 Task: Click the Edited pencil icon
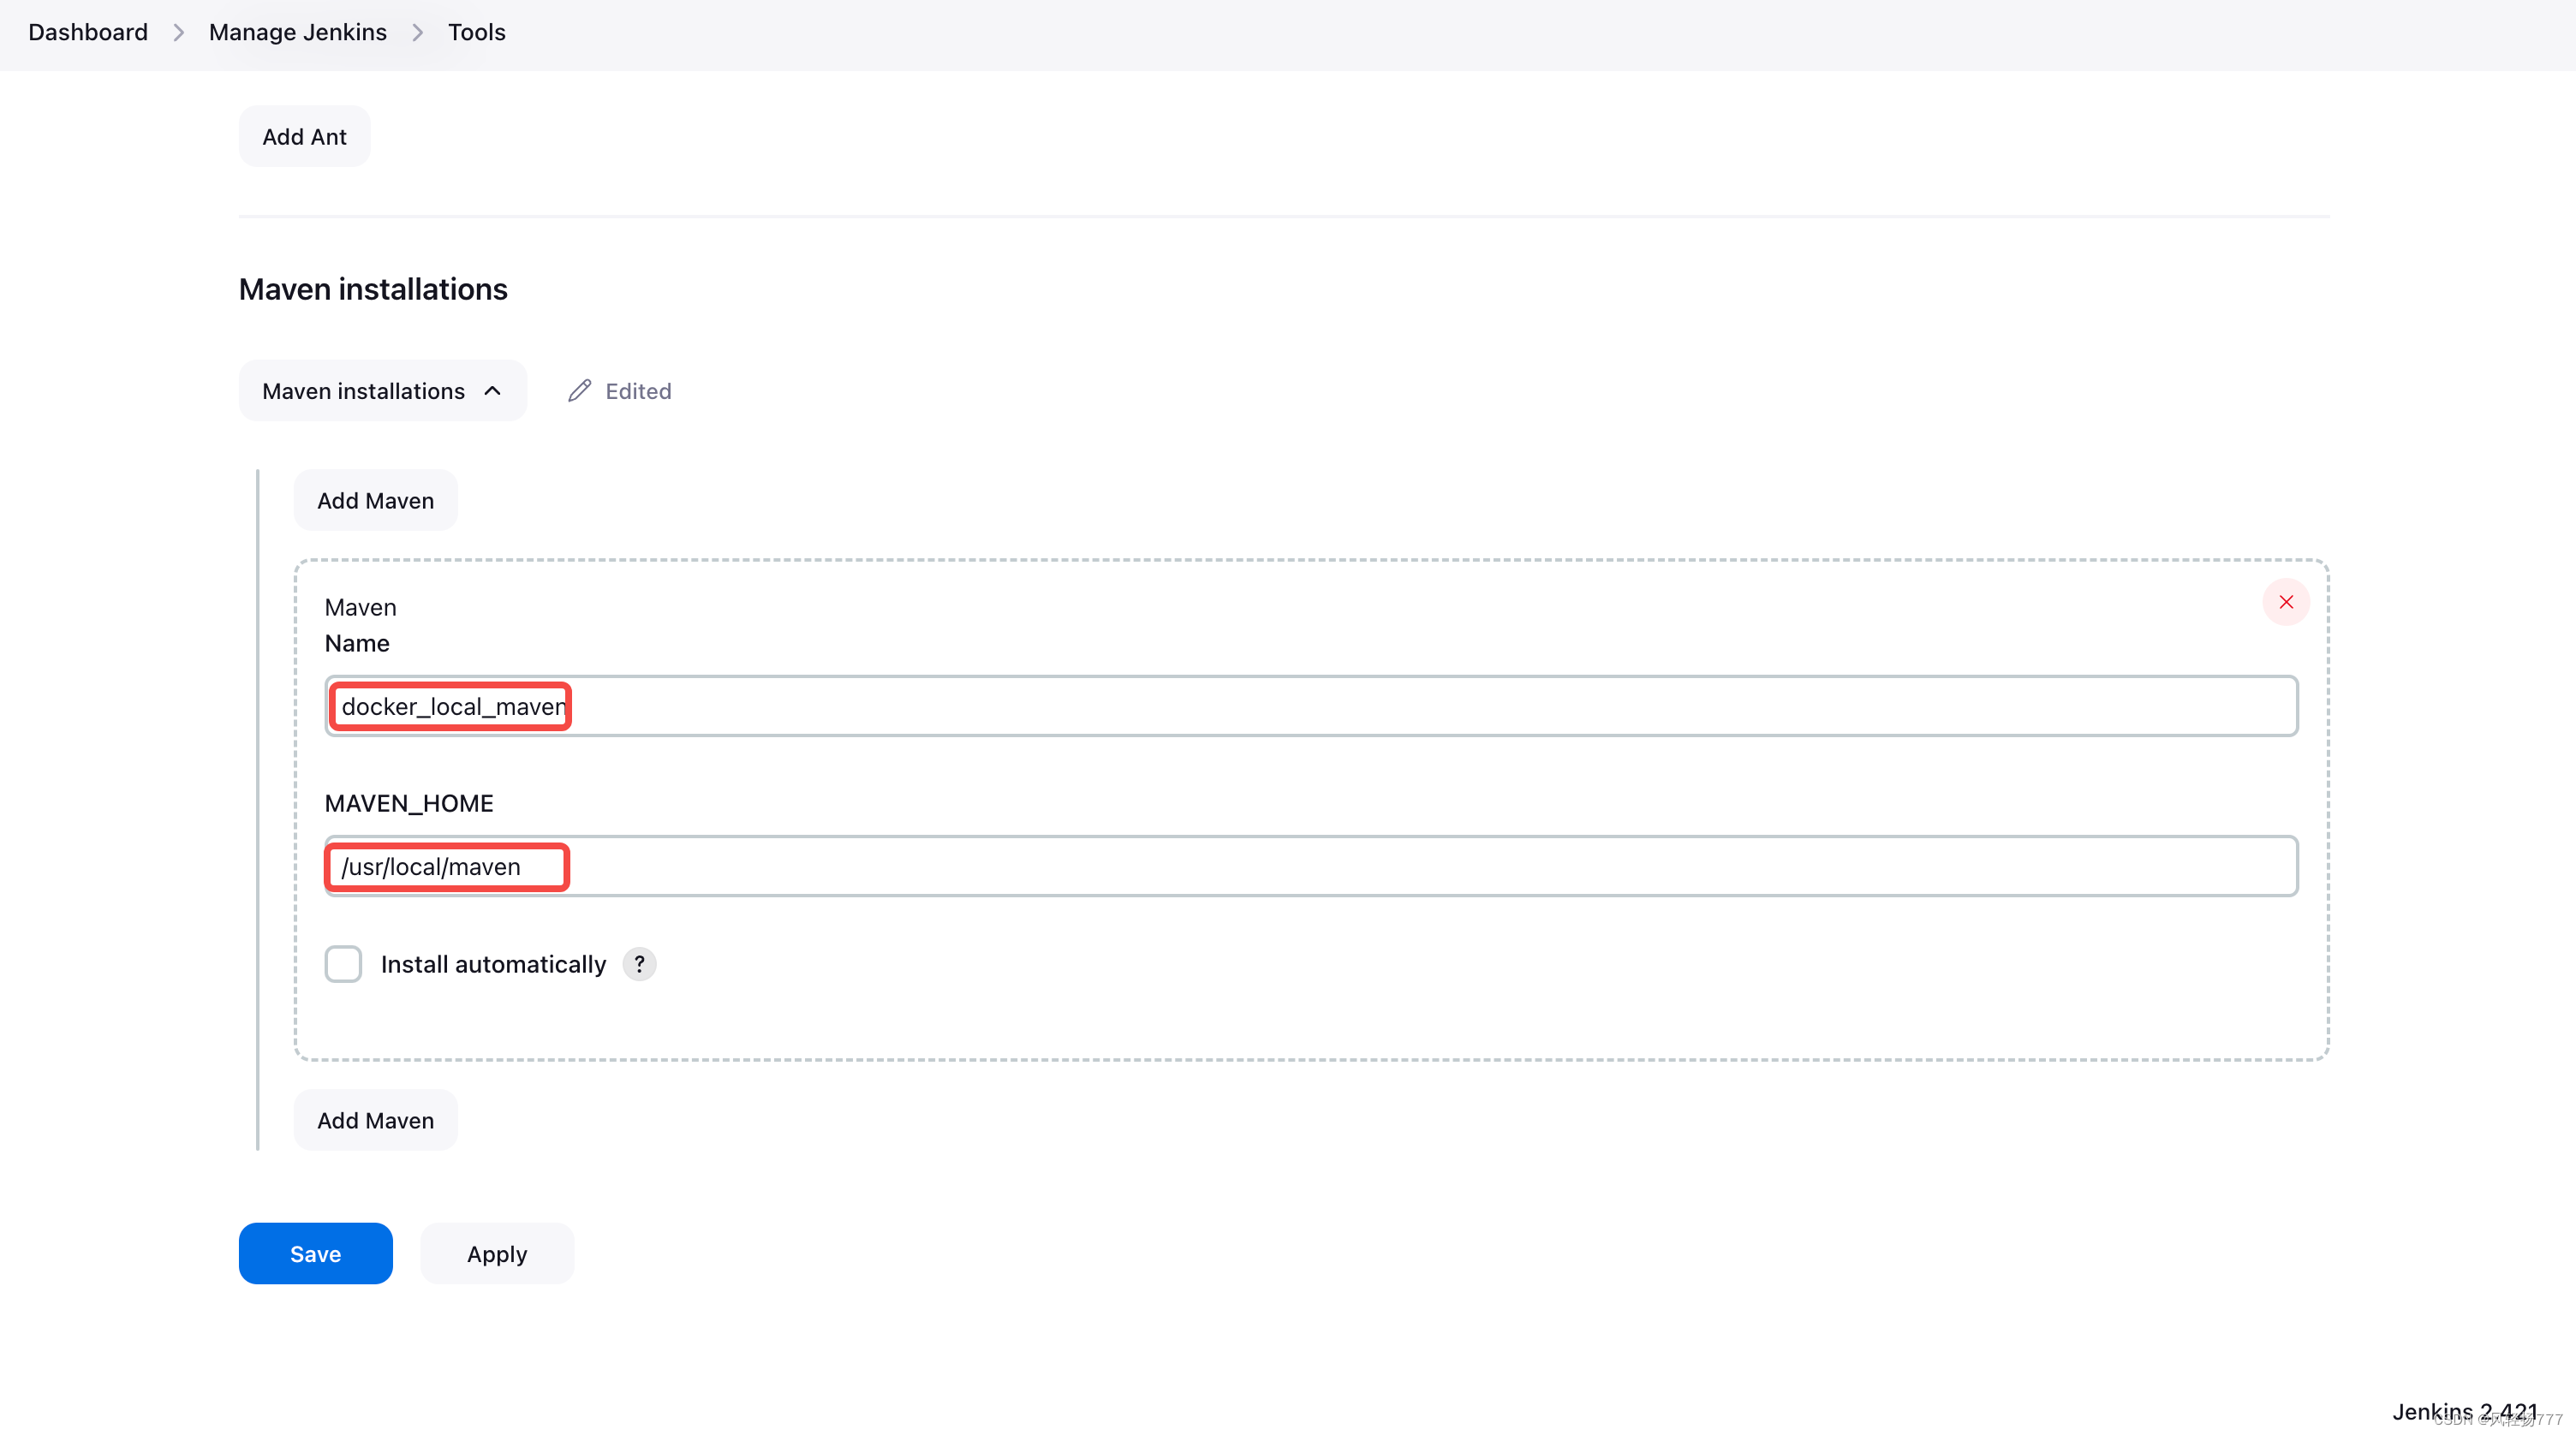[579, 390]
